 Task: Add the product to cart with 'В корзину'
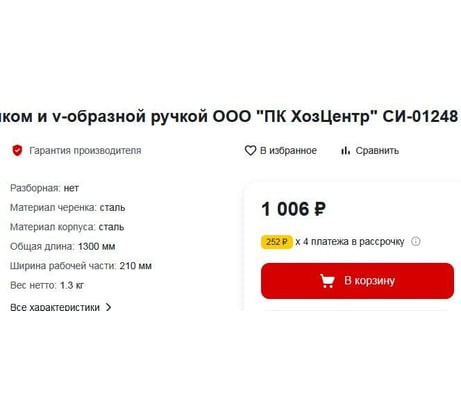(357, 281)
